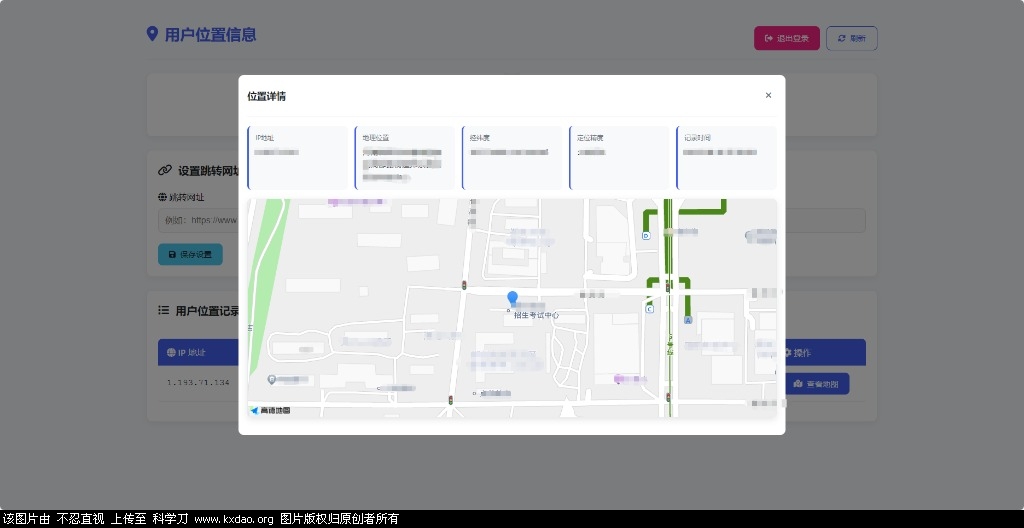The width and height of the screenshot is (1024, 528).
Task: Click the 地理位置 info card
Action: [405, 157]
